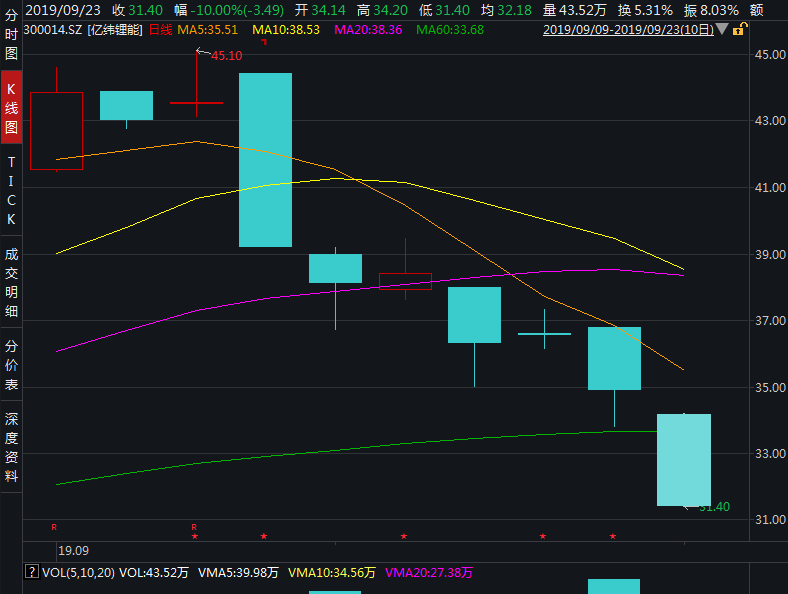Switch to the 分价表 tab

(x=11, y=364)
